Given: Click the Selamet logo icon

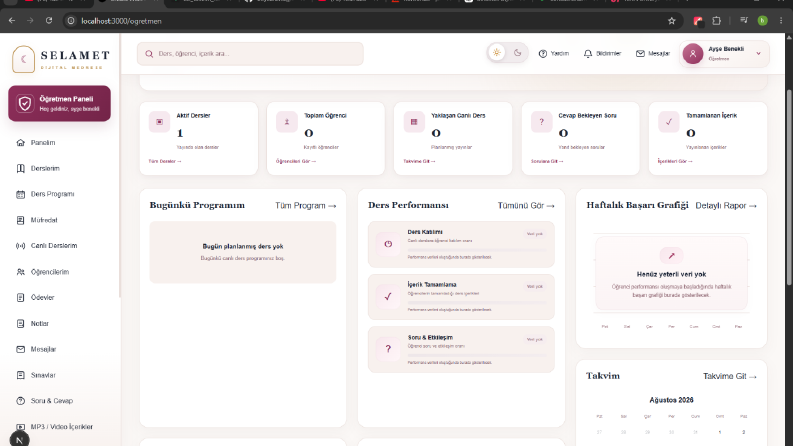Looking at the screenshot, I should pos(23,59).
